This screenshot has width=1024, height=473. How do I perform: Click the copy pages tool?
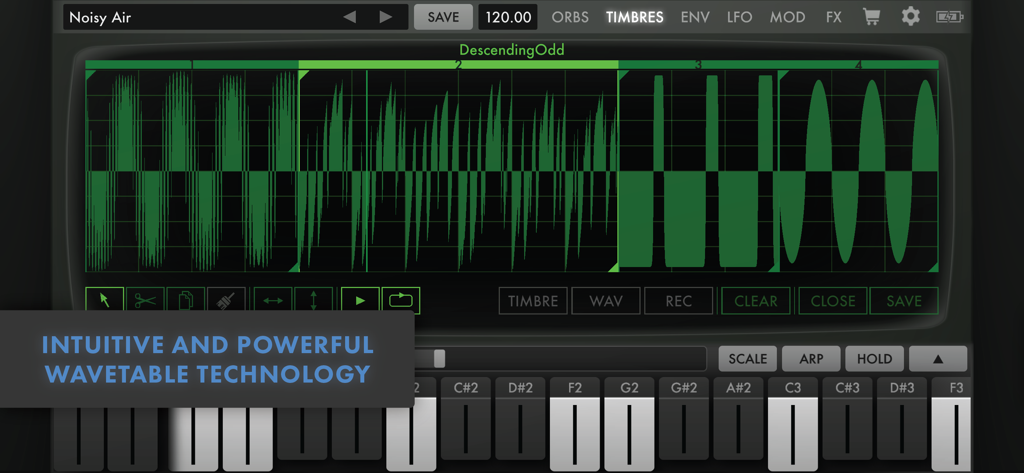coord(186,300)
